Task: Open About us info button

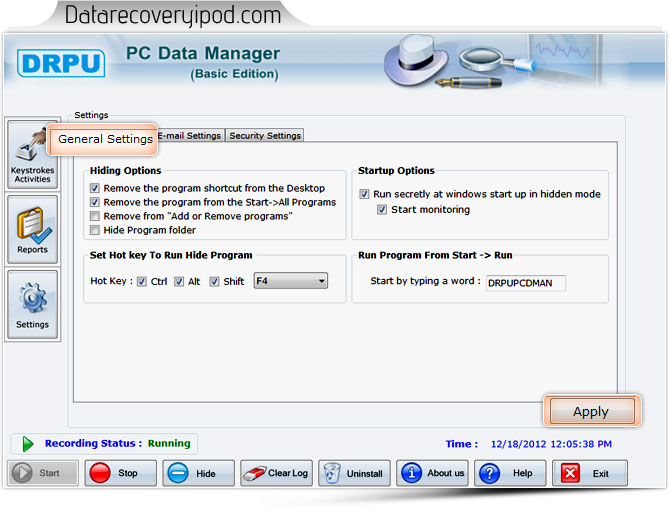Action: [x=432, y=473]
